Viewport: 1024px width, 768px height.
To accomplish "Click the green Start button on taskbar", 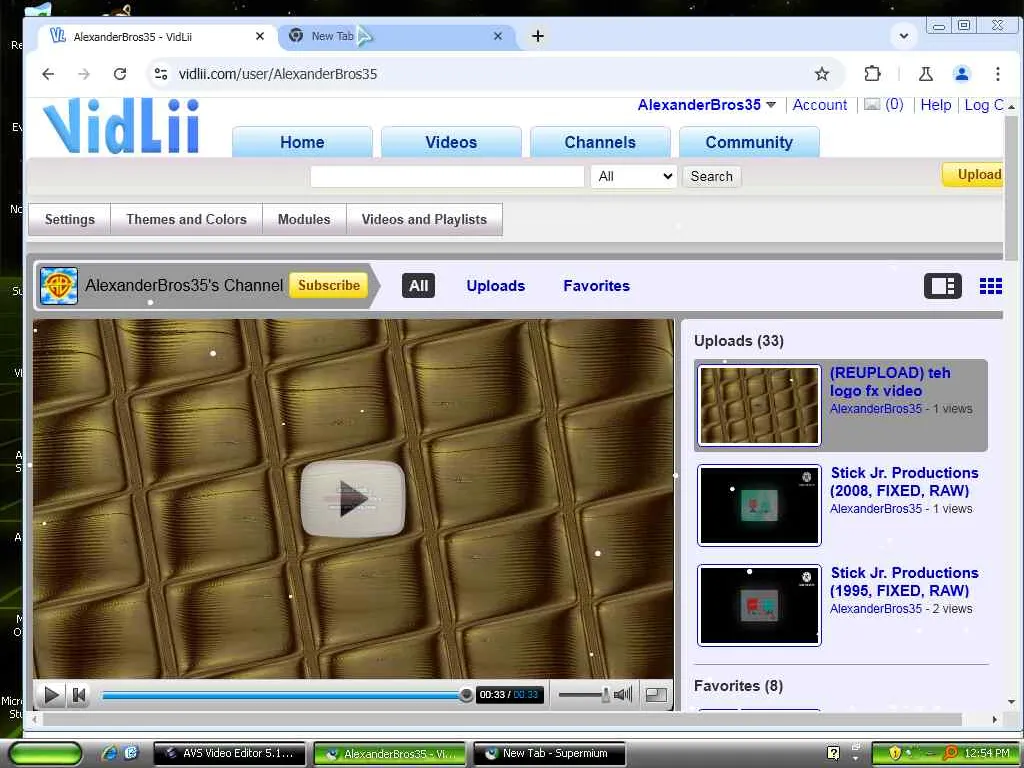I will pyautogui.click(x=46, y=754).
